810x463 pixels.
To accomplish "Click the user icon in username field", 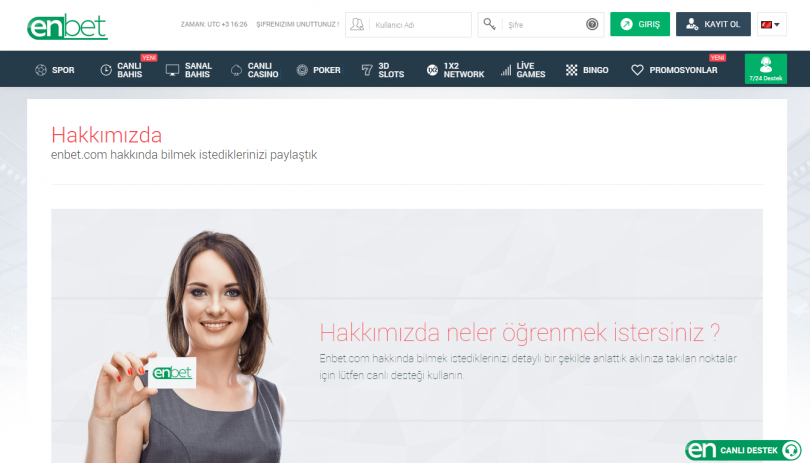I will (x=357, y=24).
